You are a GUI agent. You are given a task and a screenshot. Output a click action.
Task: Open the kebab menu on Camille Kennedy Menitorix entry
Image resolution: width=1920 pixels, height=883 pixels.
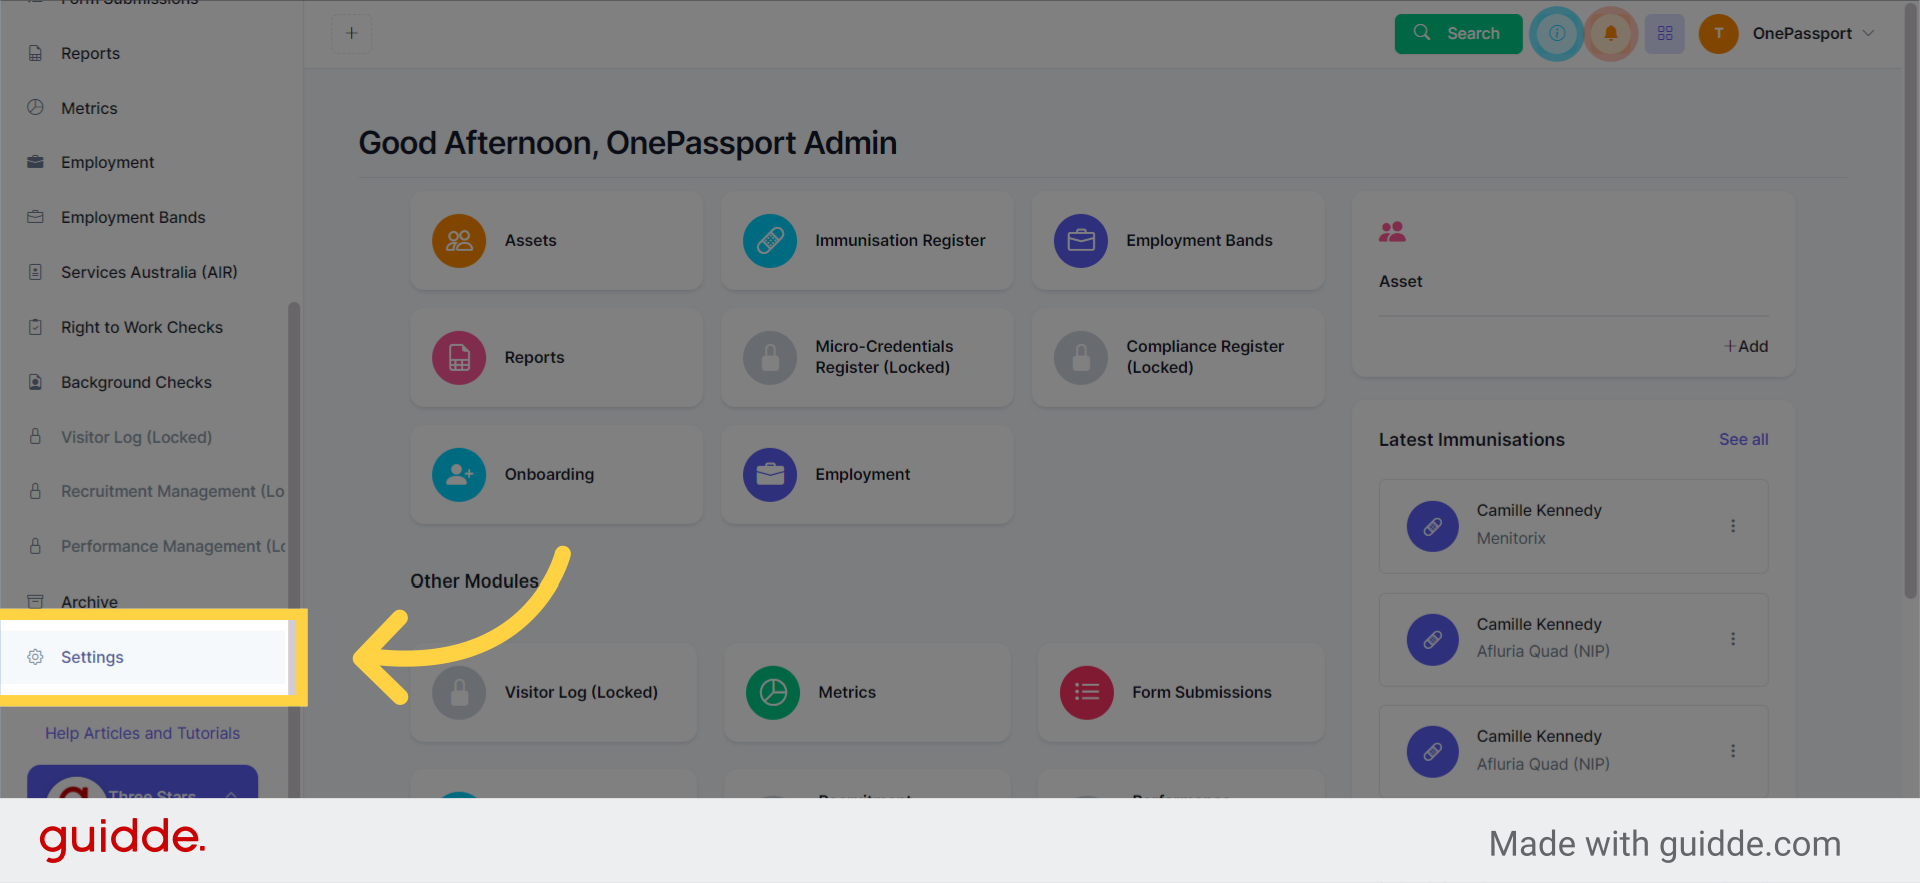point(1734,526)
